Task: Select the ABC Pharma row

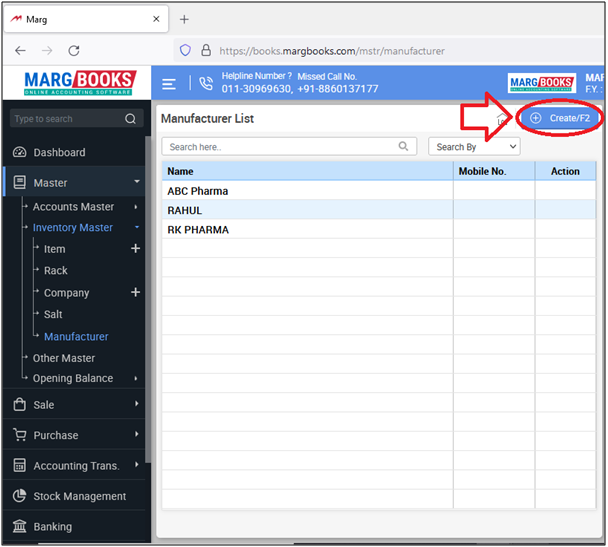Action: [x=379, y=191]
